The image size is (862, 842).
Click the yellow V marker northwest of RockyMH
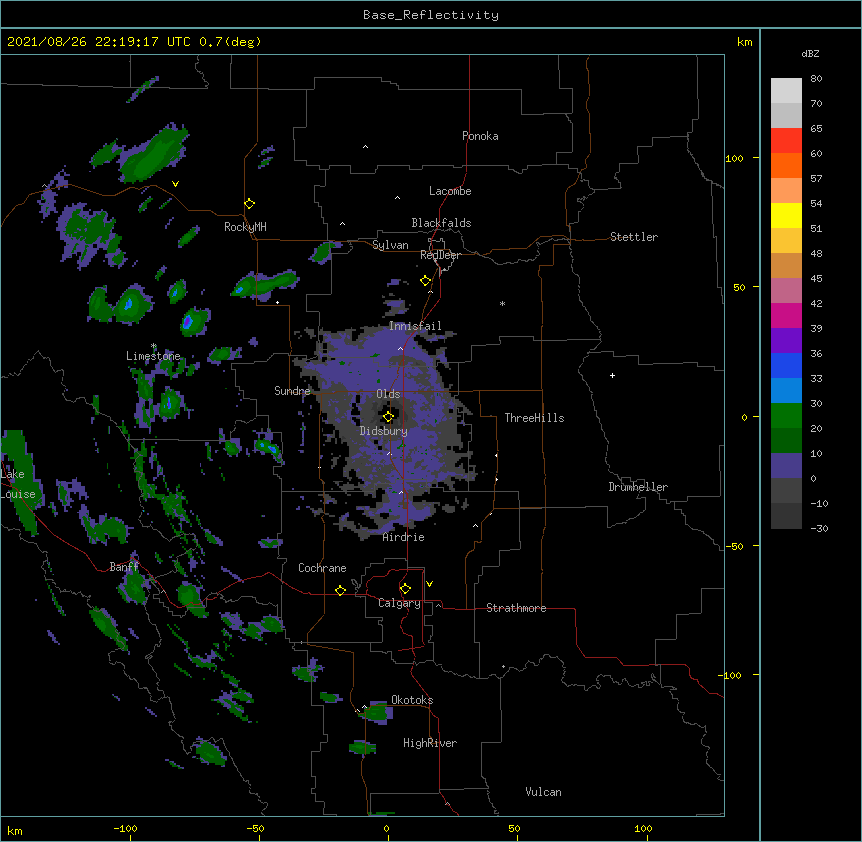tap(175, 184)
